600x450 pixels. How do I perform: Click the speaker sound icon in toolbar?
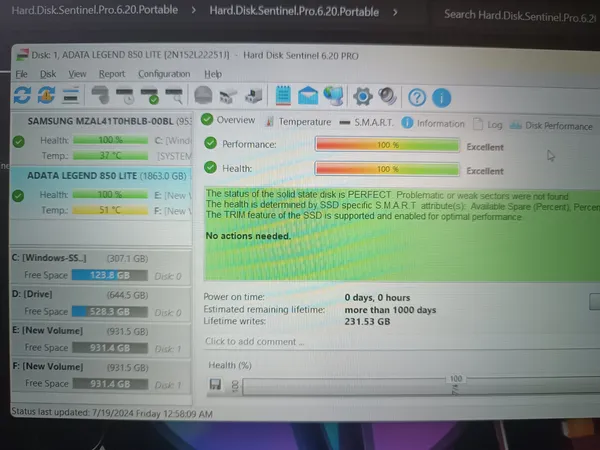click(387, 96)
